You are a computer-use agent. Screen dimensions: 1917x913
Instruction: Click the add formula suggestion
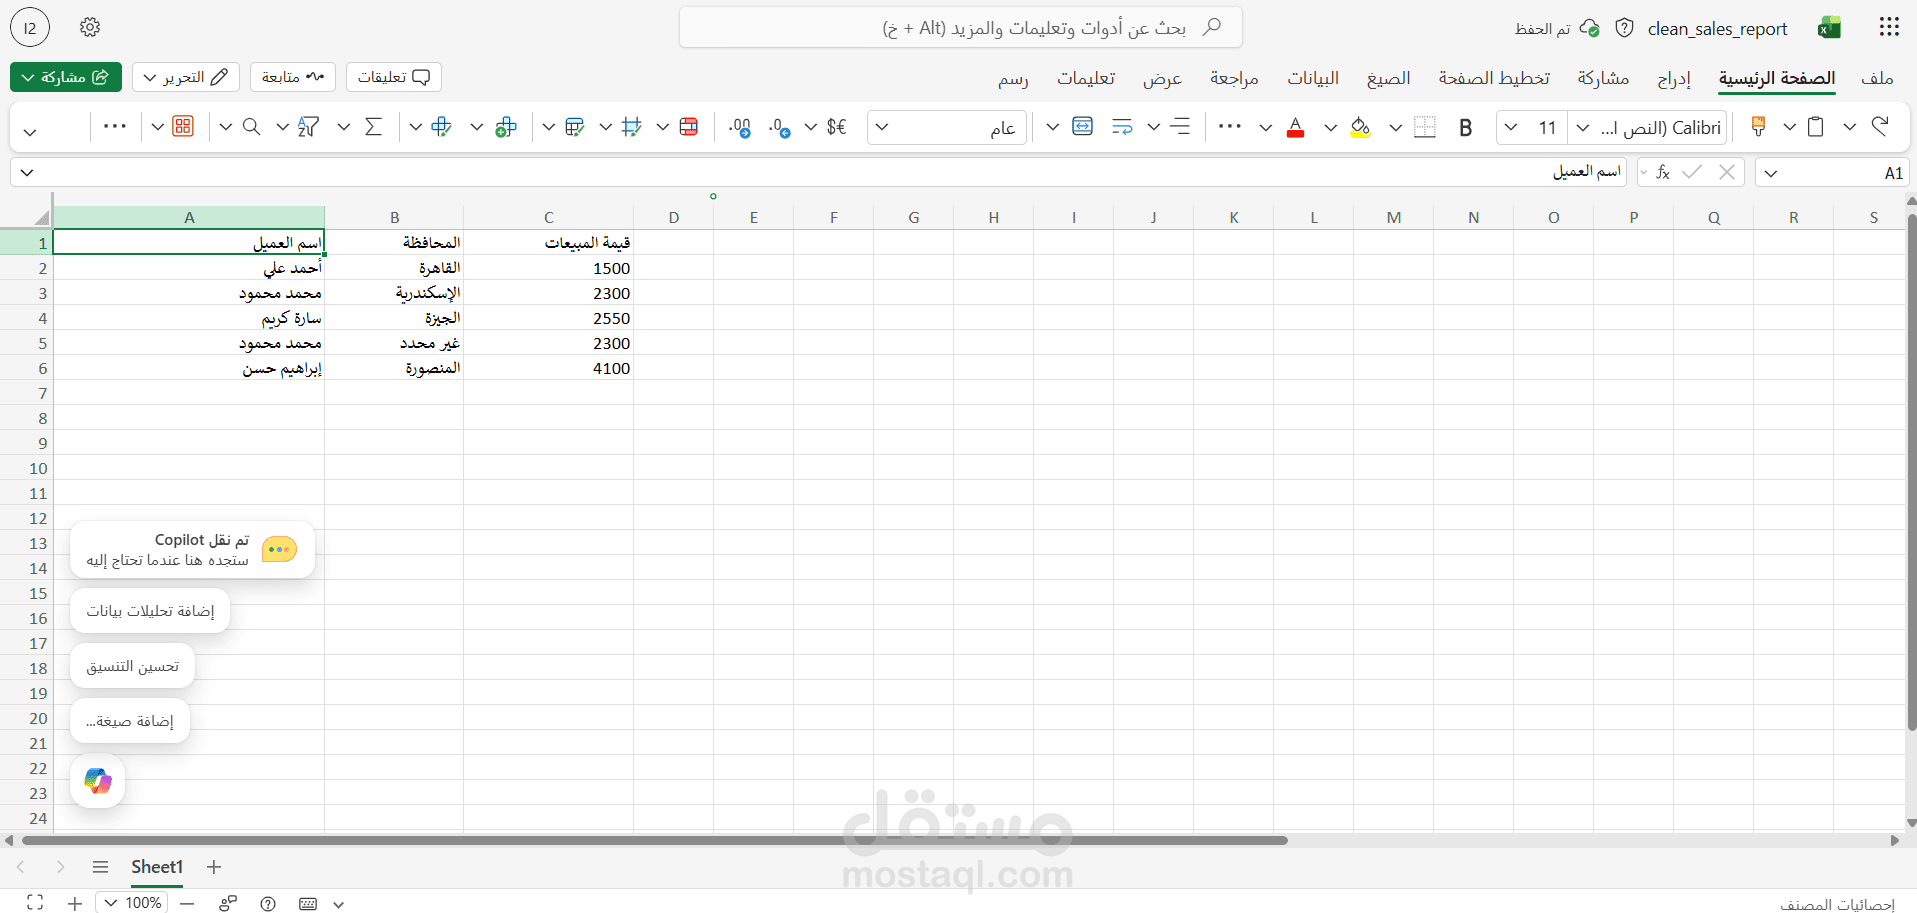(x=130, y=721)
